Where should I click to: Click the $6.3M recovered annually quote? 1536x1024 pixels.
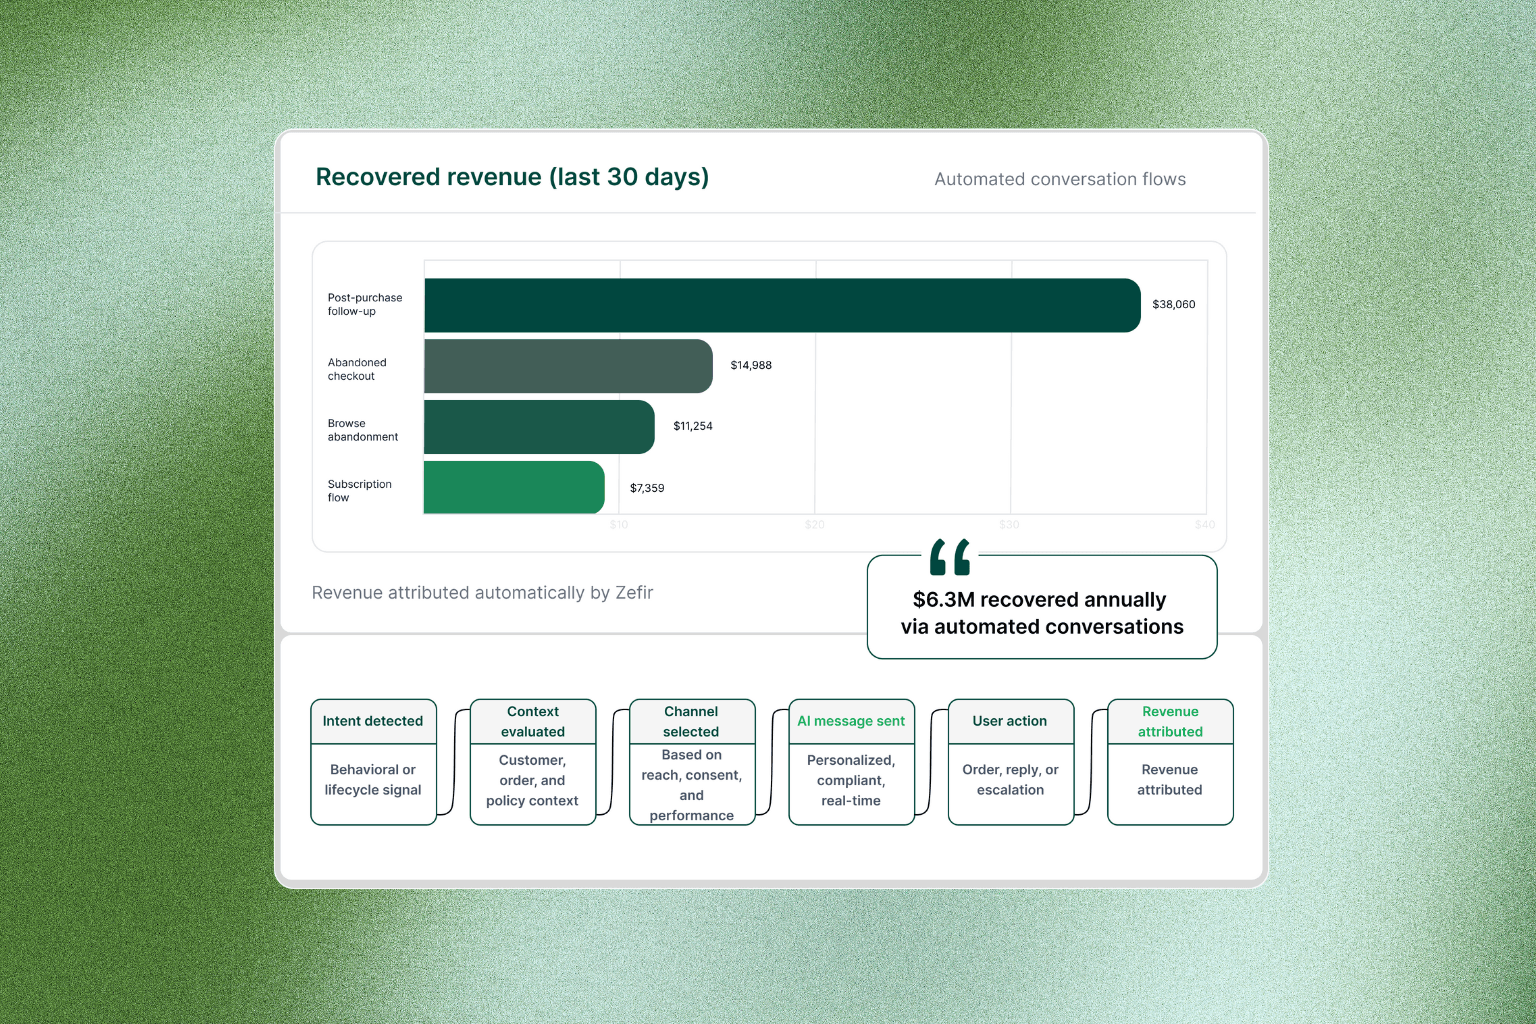(x=1042, y=613)
